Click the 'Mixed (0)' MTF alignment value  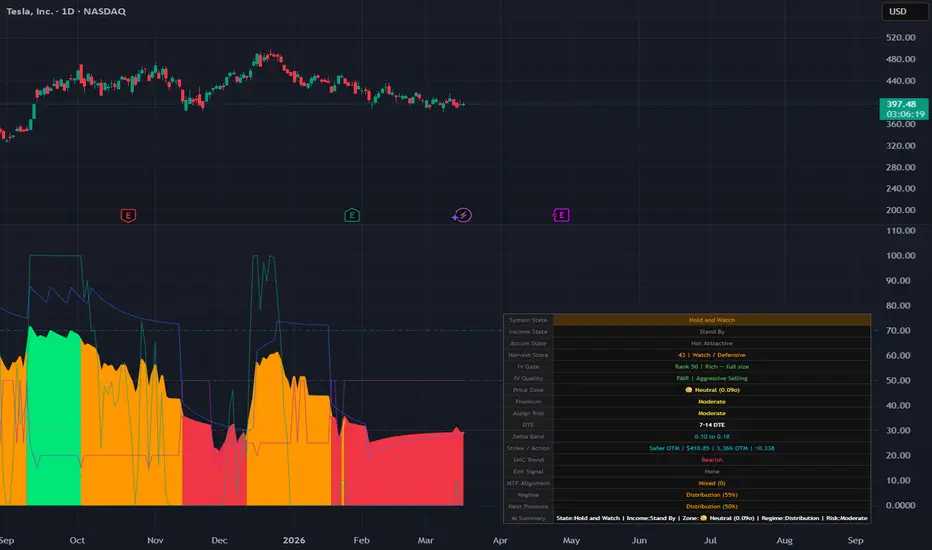pos(711,483)
